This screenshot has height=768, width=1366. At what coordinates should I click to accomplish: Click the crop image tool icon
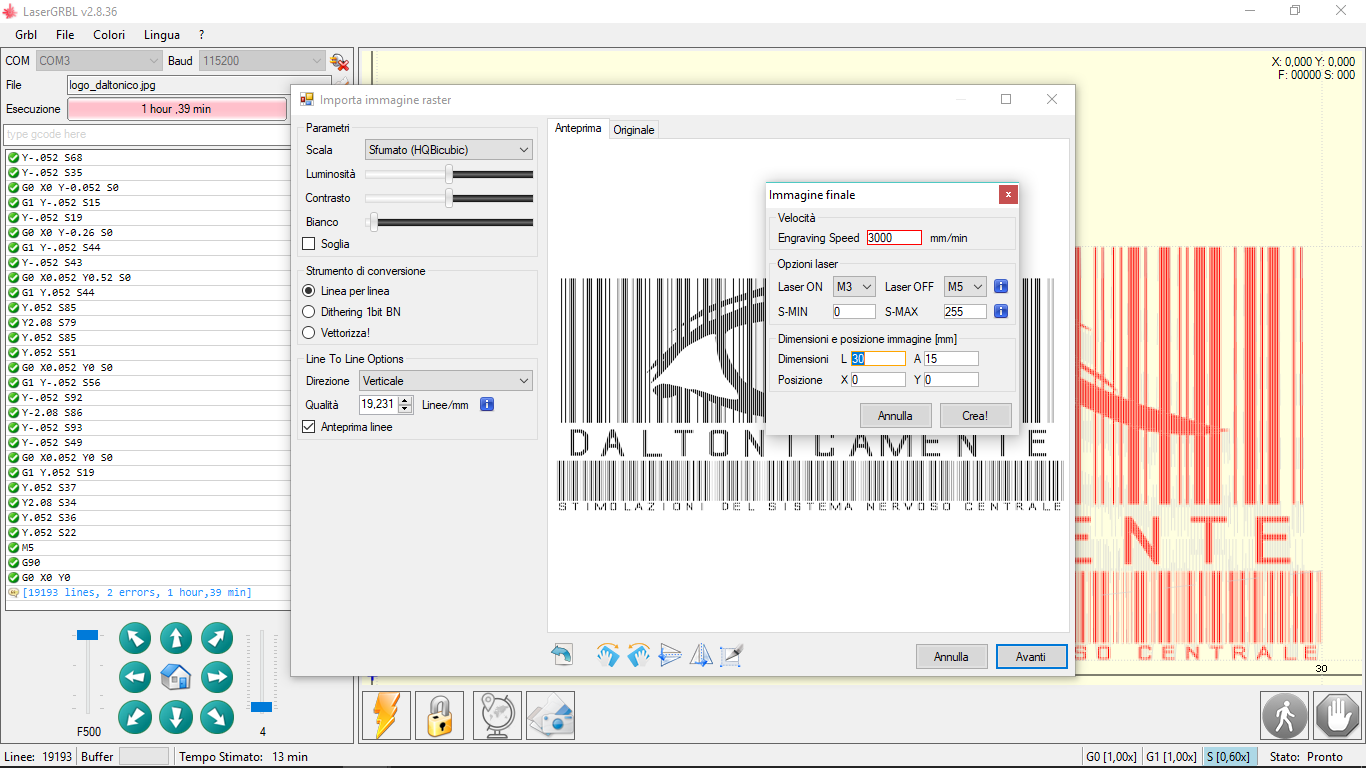point(732,655)
